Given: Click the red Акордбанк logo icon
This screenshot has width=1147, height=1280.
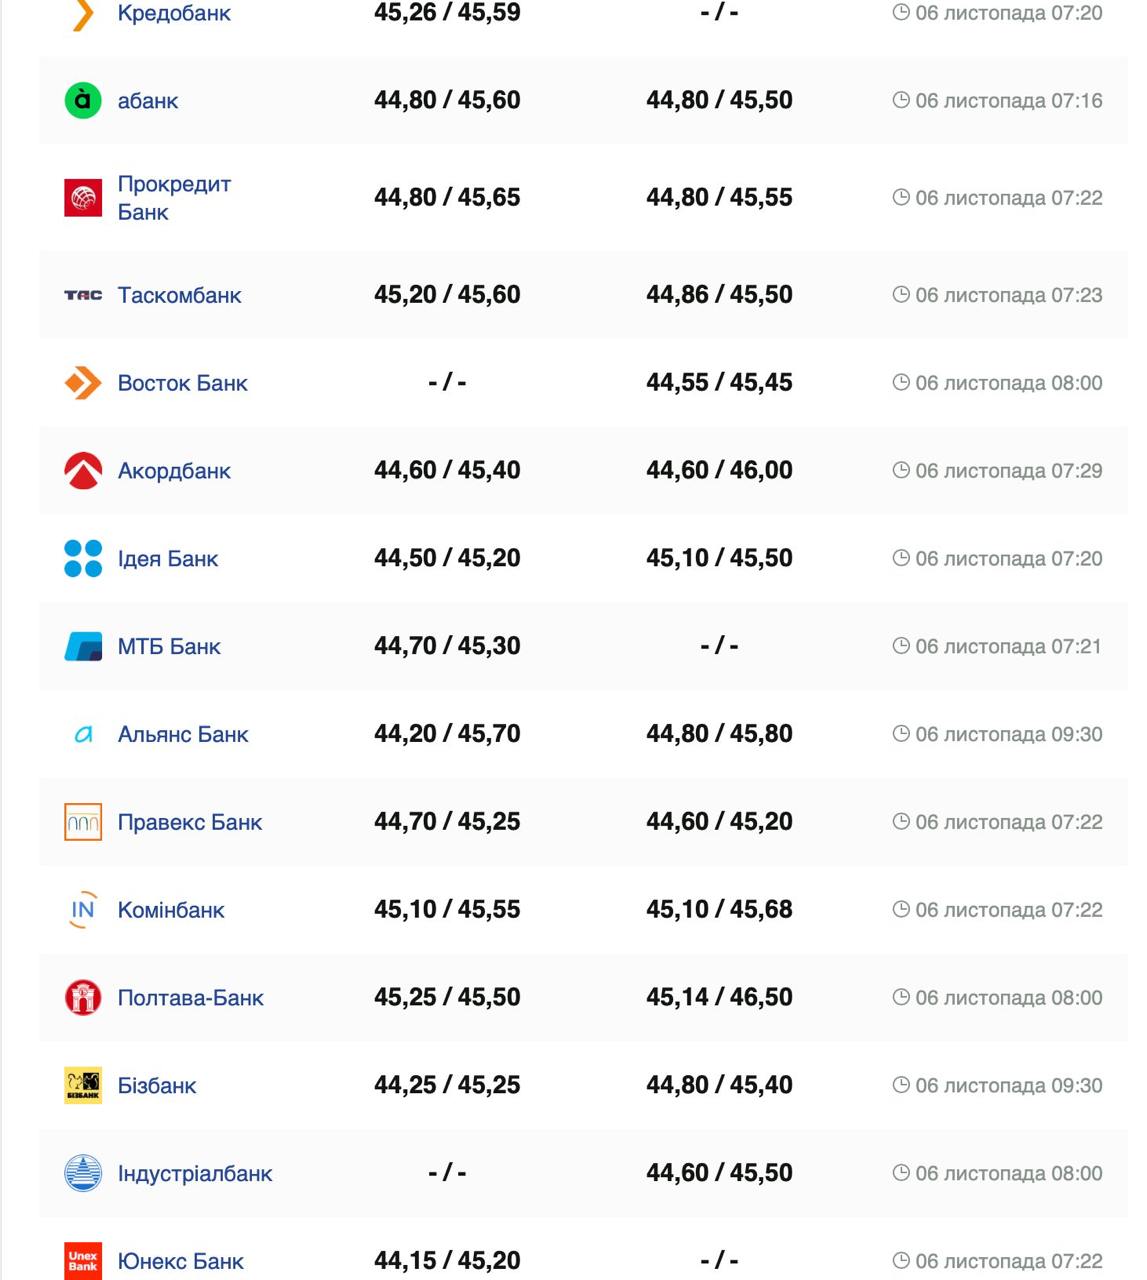Looking at the screenshot, I should click(83, 470).
